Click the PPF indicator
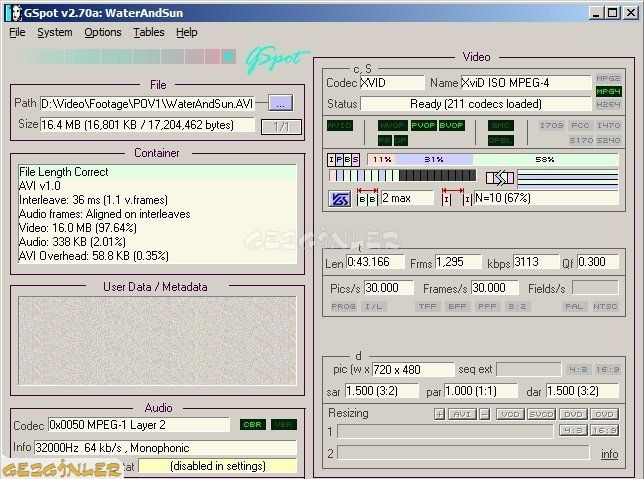The width and height of the screenshot is (644, 479). click(x=487, y=306)
